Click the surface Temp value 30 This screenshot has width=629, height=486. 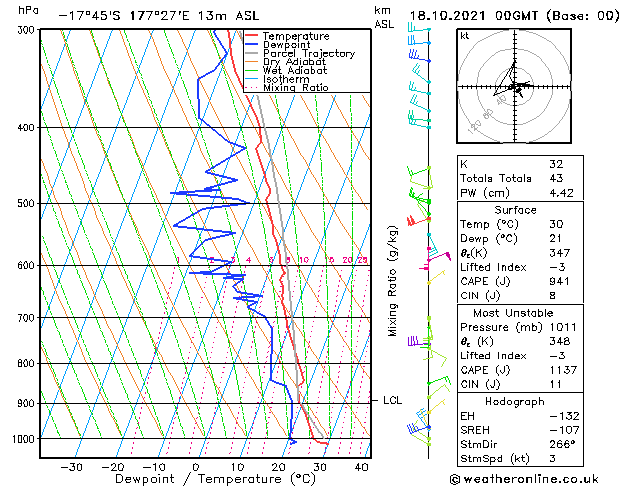pyautogui.click(x=556, y=224)
